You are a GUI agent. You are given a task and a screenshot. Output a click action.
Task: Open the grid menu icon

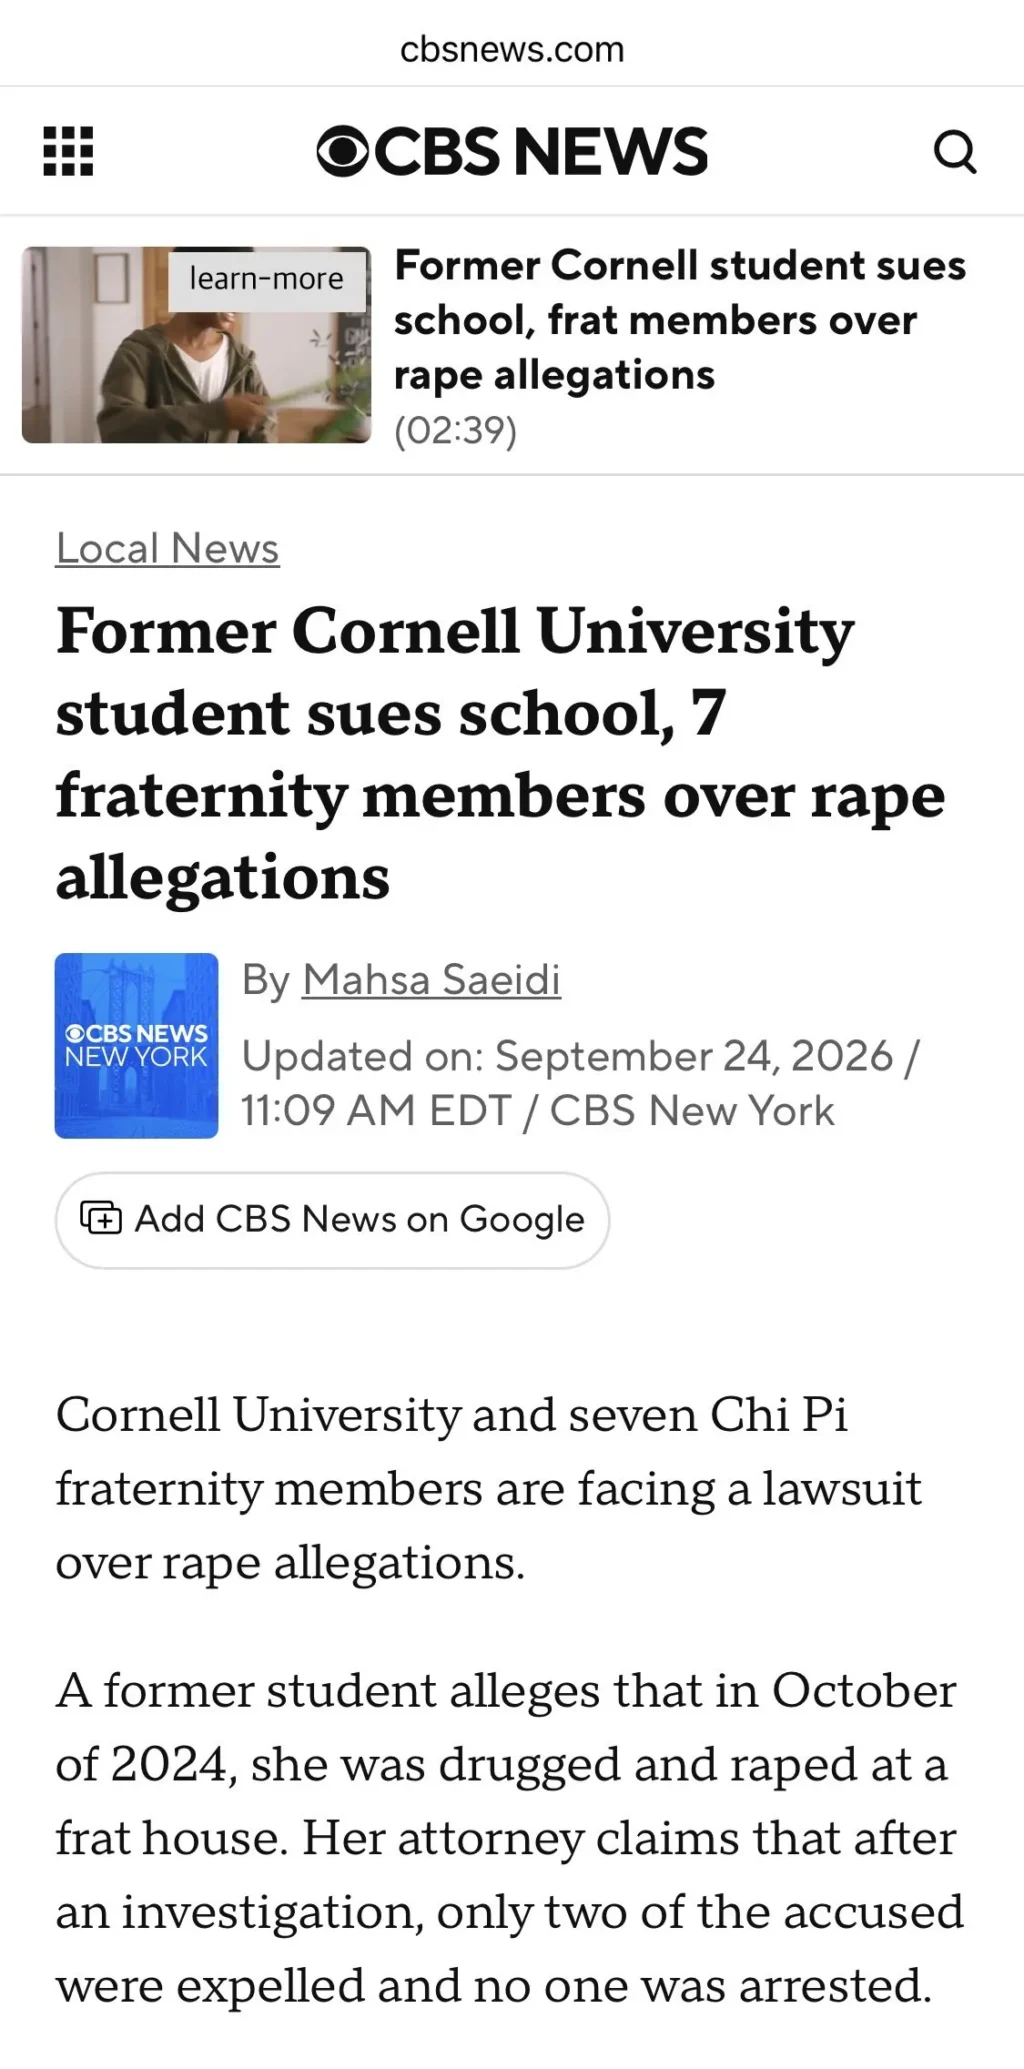tap(68, 151)
